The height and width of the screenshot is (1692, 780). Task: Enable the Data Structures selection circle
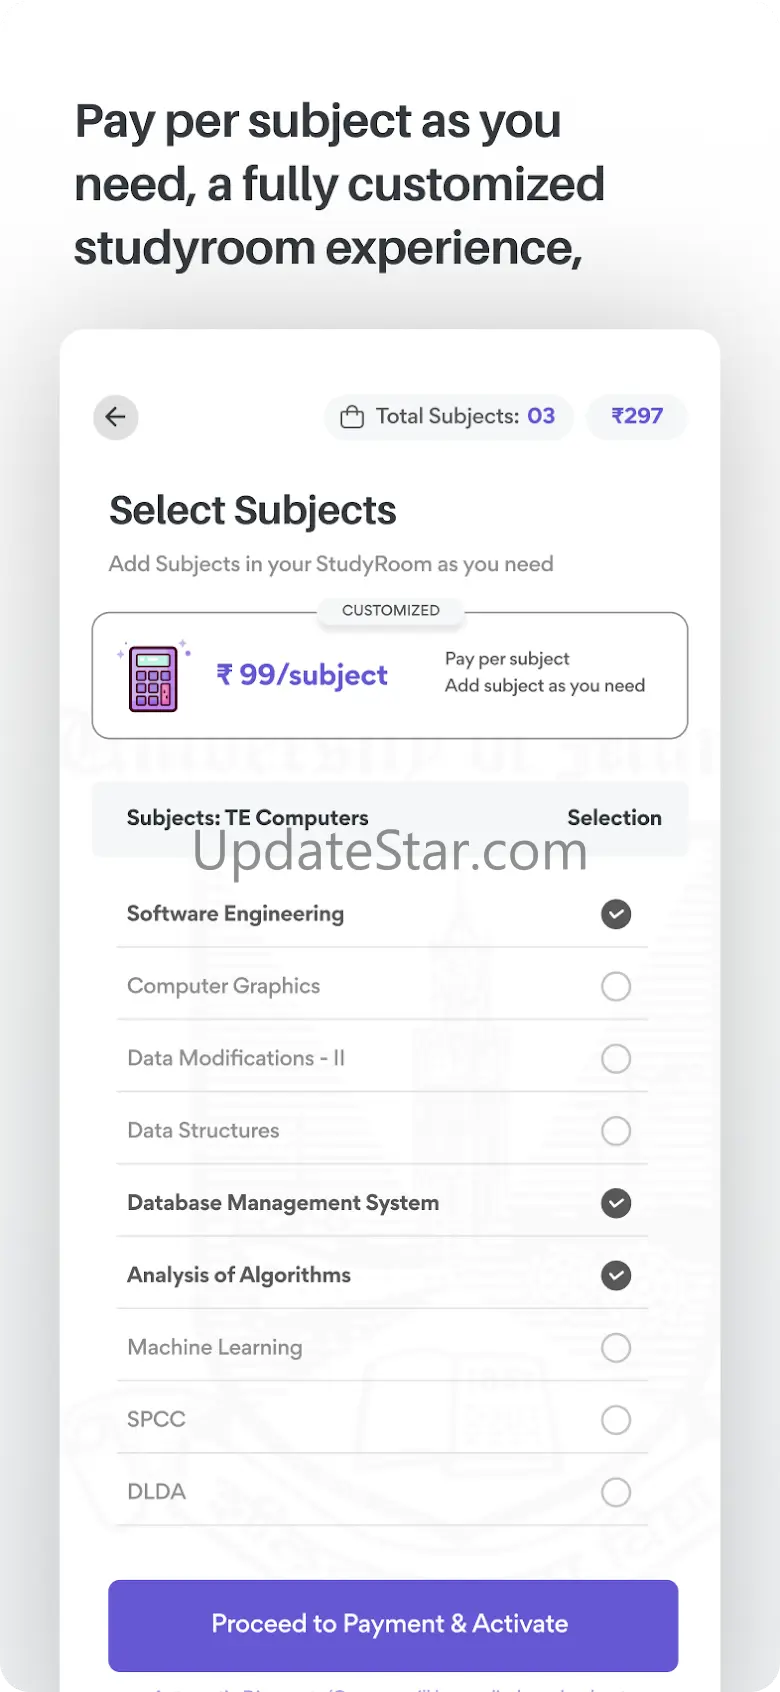[x=616, y=1131]
